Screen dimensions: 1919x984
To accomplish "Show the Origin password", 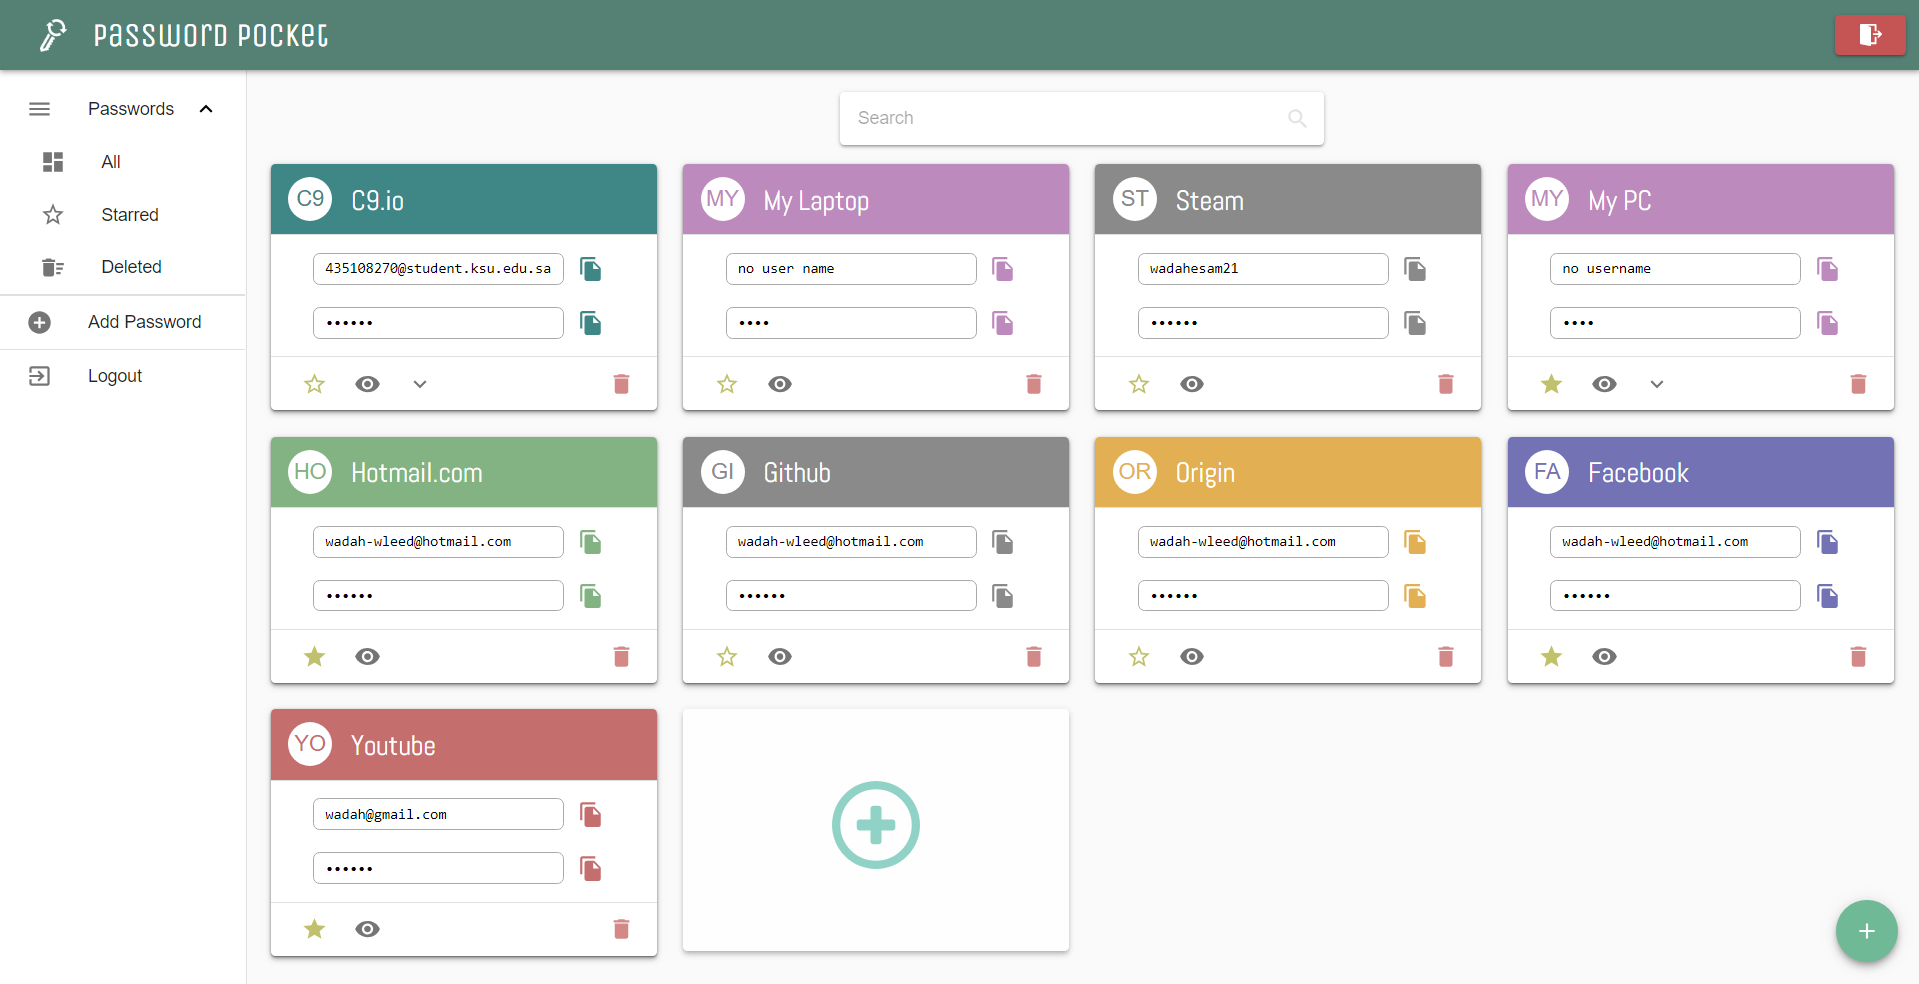I will pyautogui.click(x=1192, y=657).
